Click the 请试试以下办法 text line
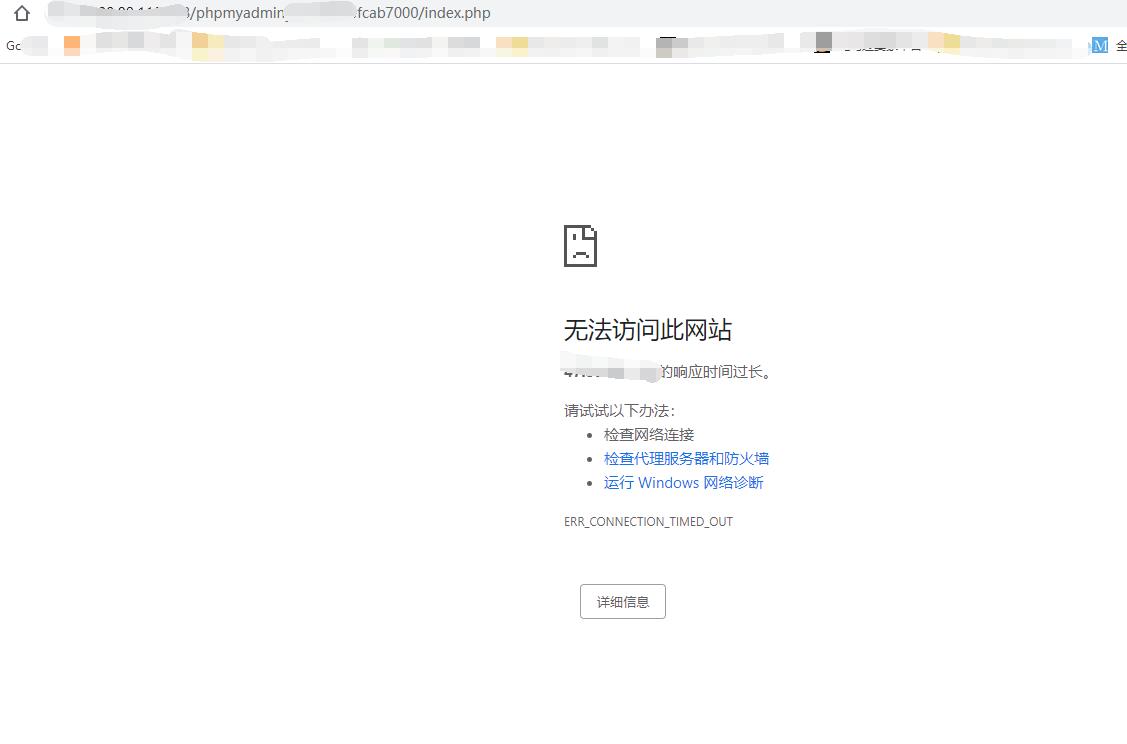 619,411
